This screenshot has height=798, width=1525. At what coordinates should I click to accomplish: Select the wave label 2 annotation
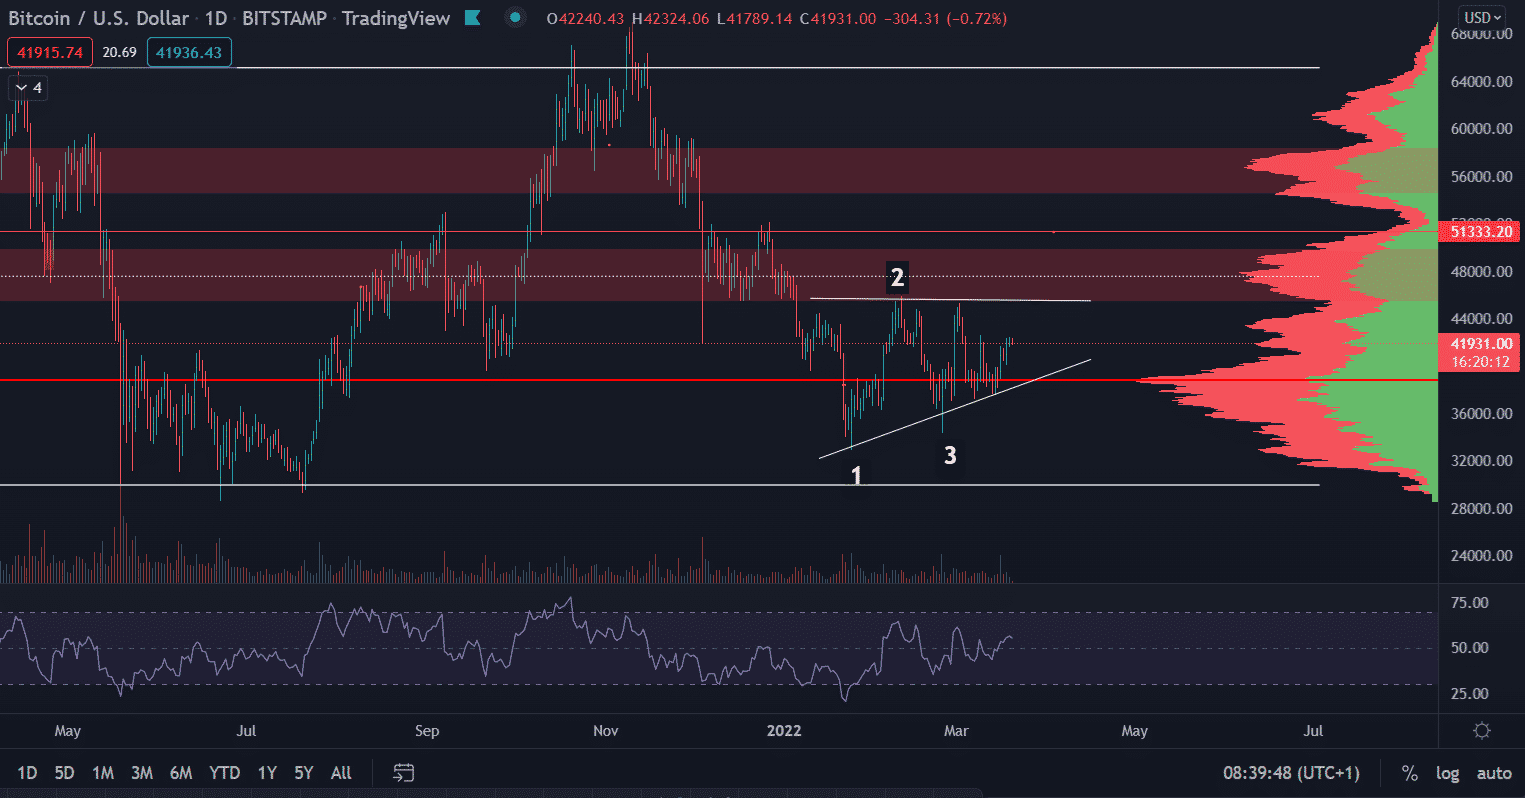click(x=897, y=278)
